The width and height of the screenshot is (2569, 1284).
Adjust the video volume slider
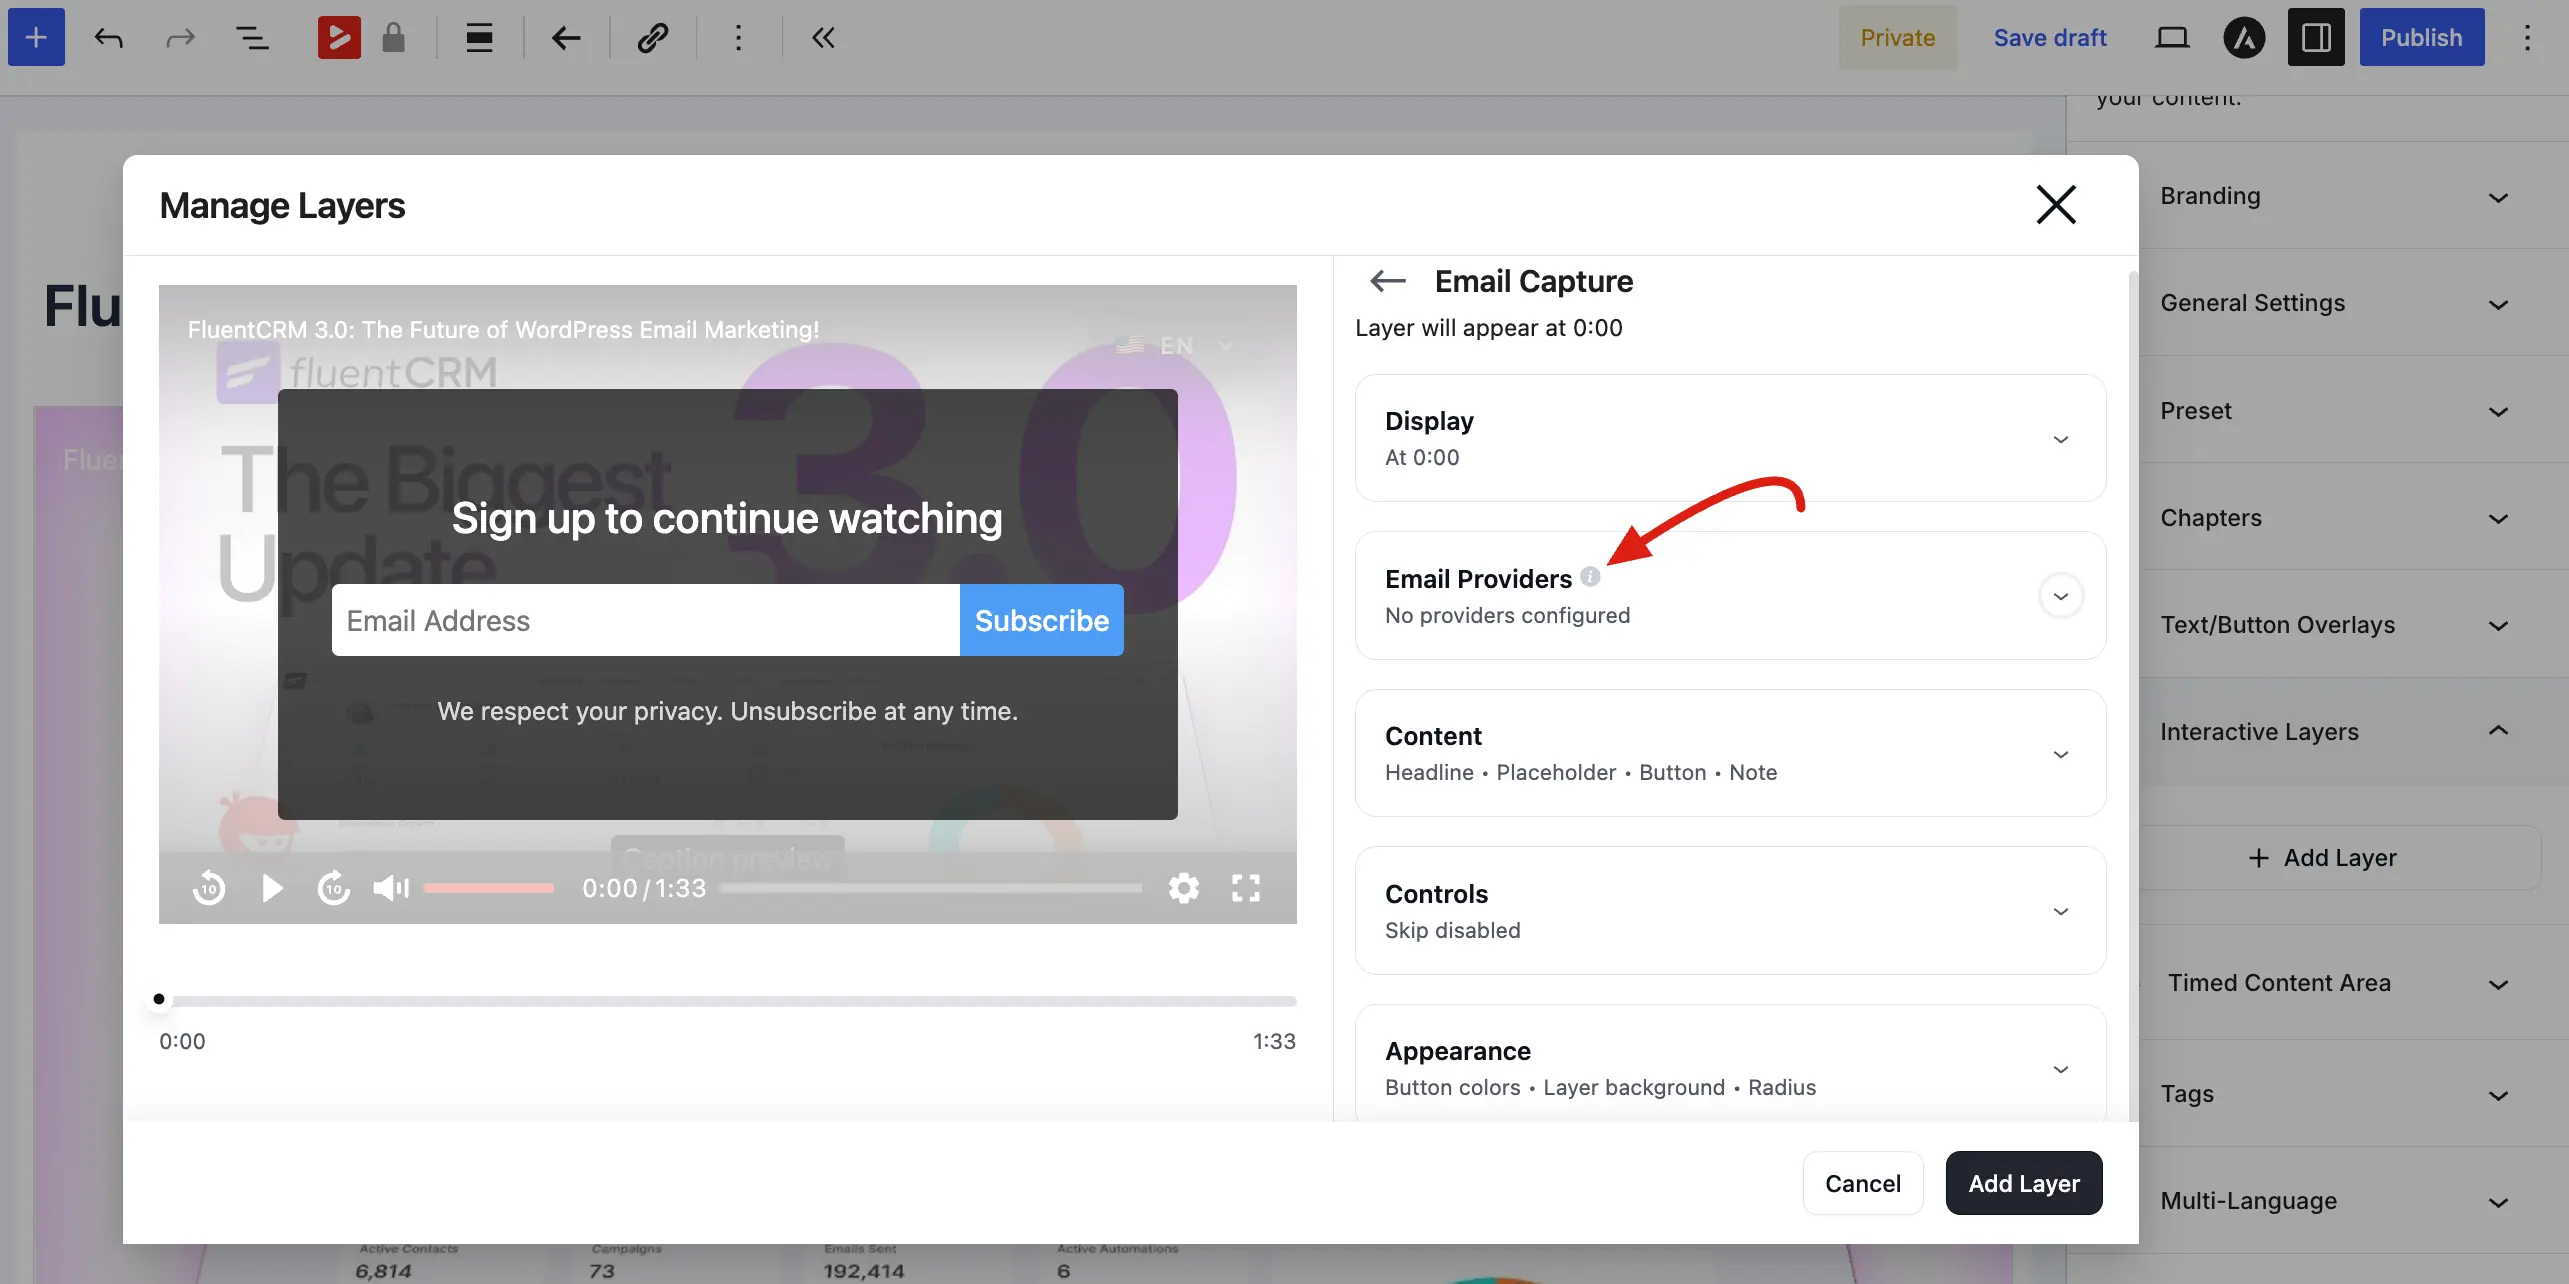(489, 888)
